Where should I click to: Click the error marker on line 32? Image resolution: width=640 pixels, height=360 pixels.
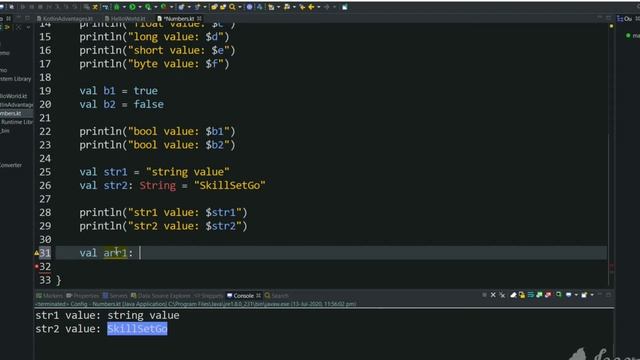pyautogui.click(x=36, y=267)
